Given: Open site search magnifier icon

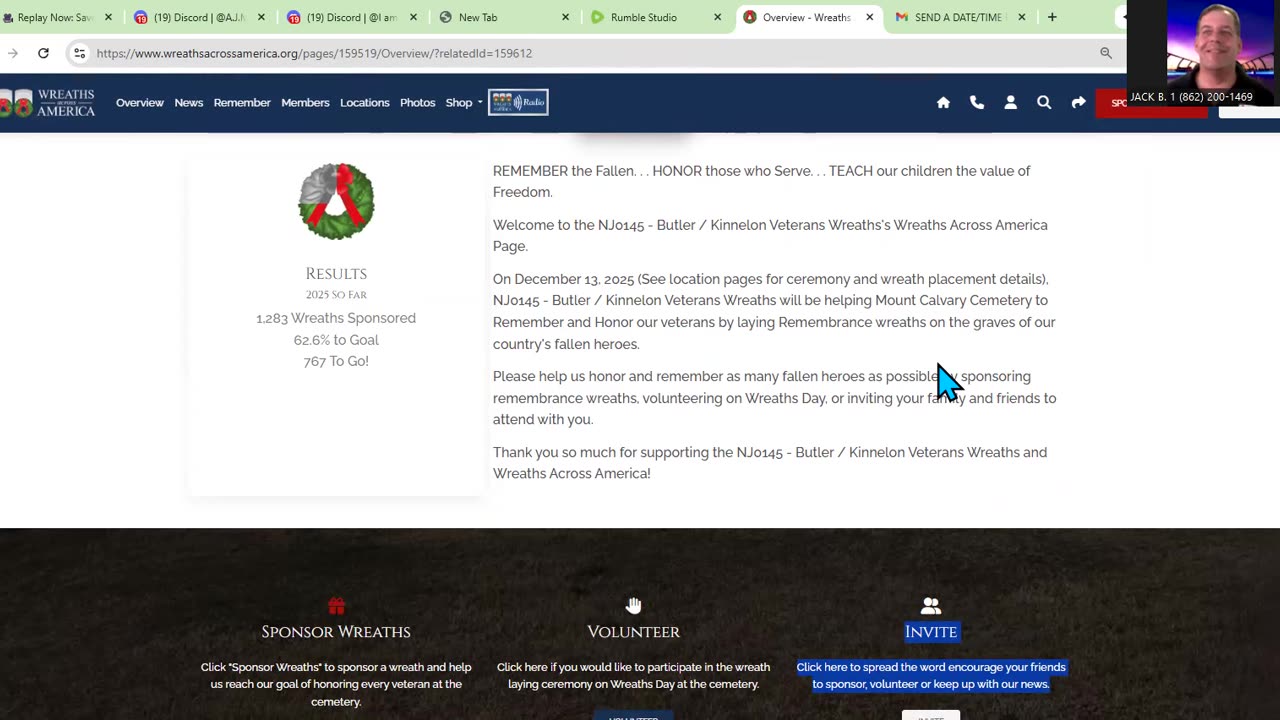Looking at the screenshot, I should pyautogui.click(x=1044, y=102).
